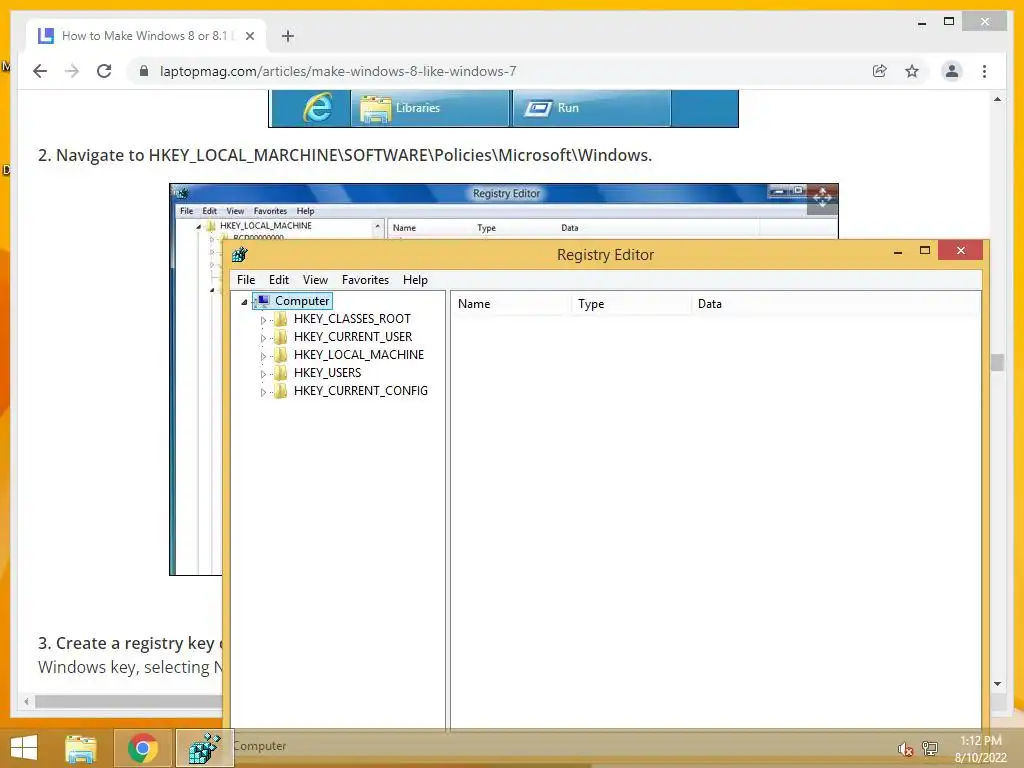Click the Type column header
The height and width of the screenshot is (768, 1024).
(632, 304)
